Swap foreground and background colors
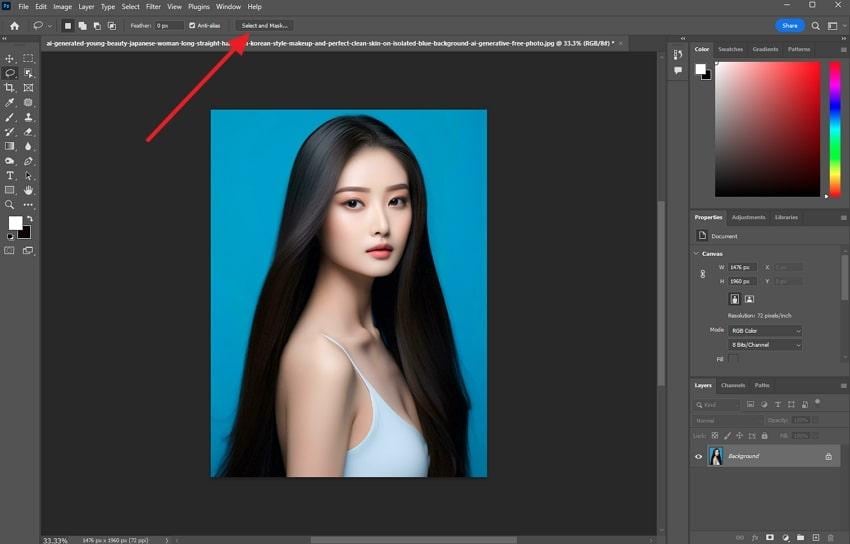850x544 pixels. (x=30, y=218)
